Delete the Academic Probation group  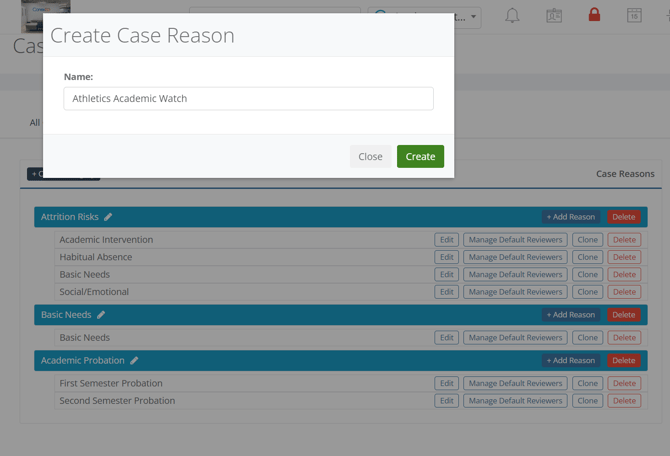click(x=623, y=361)
